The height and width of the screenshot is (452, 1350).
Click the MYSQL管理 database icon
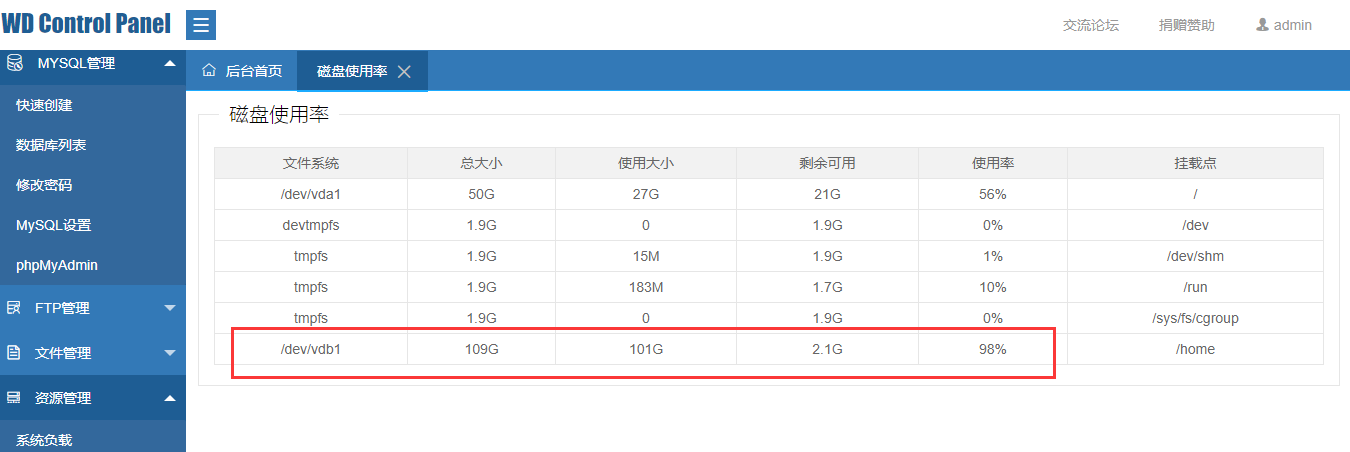click(x=14, y=63)
